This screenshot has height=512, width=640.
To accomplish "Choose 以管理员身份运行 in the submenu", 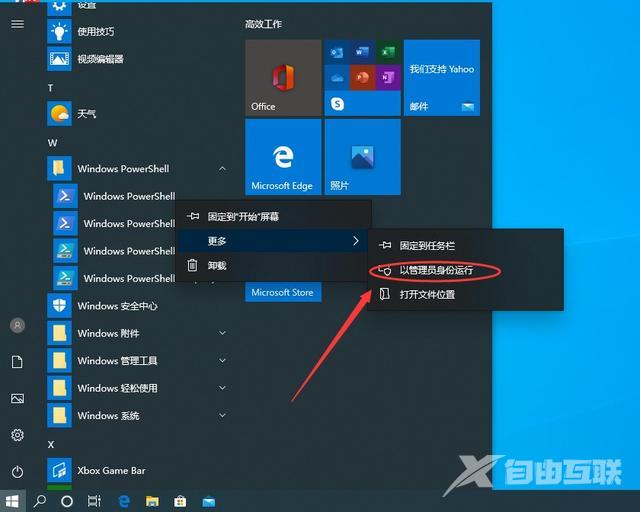I will tap(465, 270).
